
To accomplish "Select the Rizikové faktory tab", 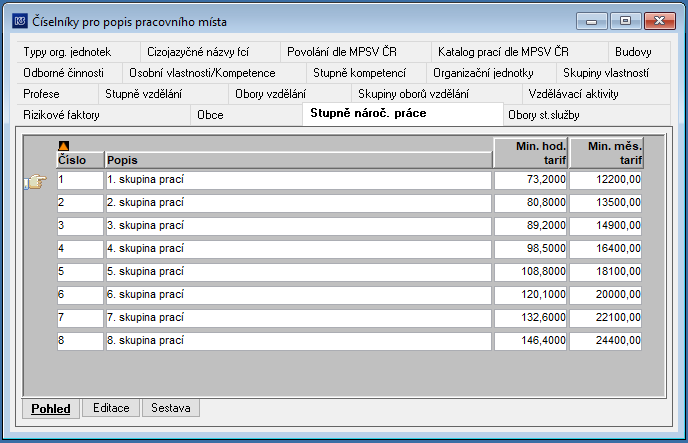I will pos(104,115).
